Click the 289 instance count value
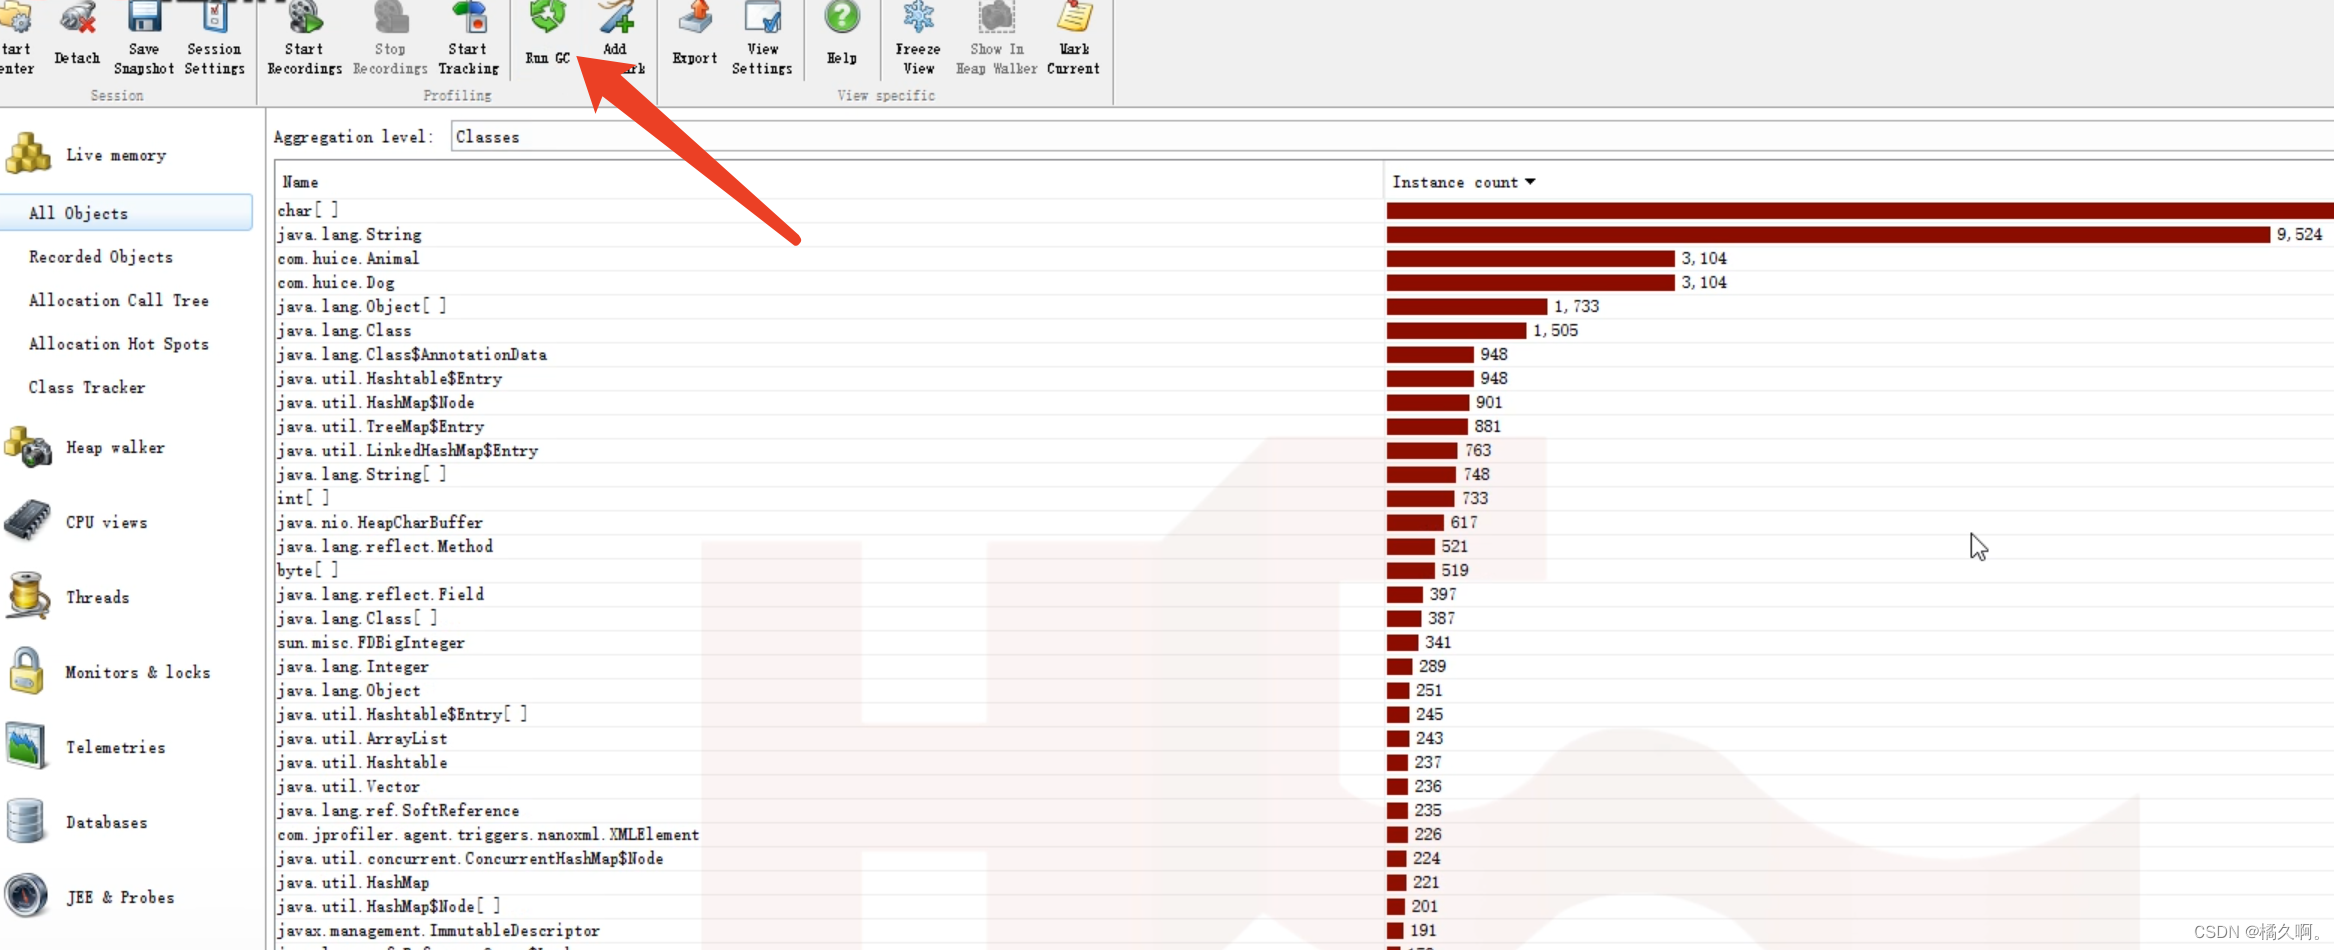This screenshot has height=950, width=2334. (1432, 666)
